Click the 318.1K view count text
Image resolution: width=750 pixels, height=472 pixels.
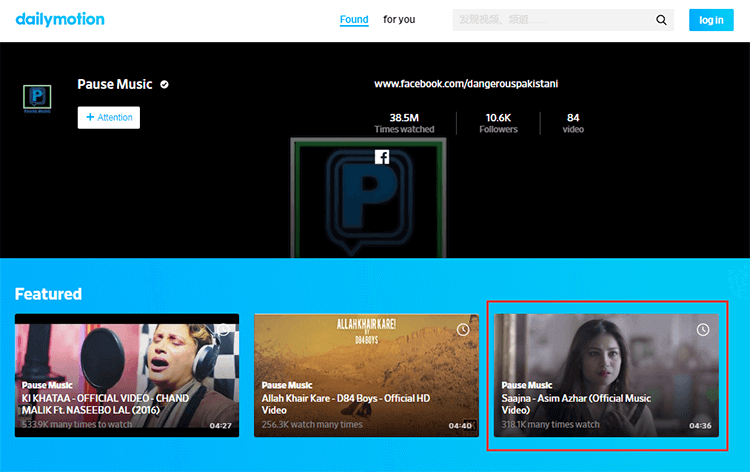point(550,424)
